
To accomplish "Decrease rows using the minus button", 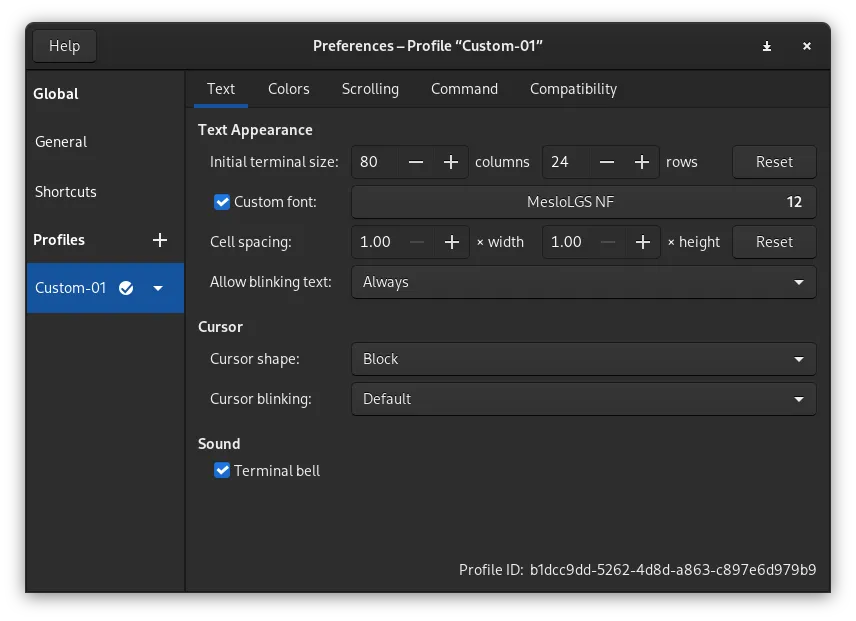I will [607, 162].
